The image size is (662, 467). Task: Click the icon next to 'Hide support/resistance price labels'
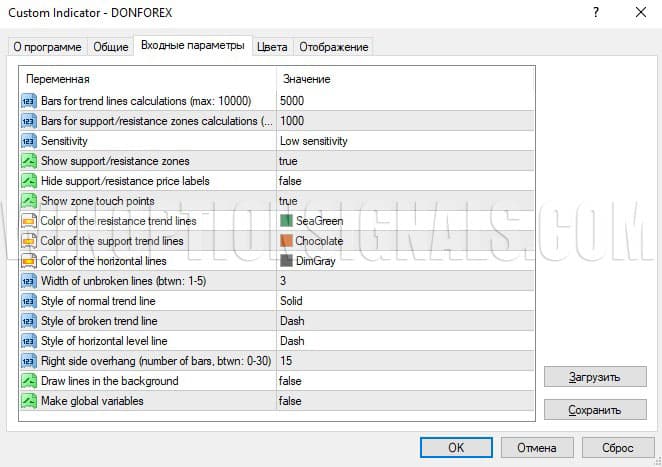(x=29, y=181)
